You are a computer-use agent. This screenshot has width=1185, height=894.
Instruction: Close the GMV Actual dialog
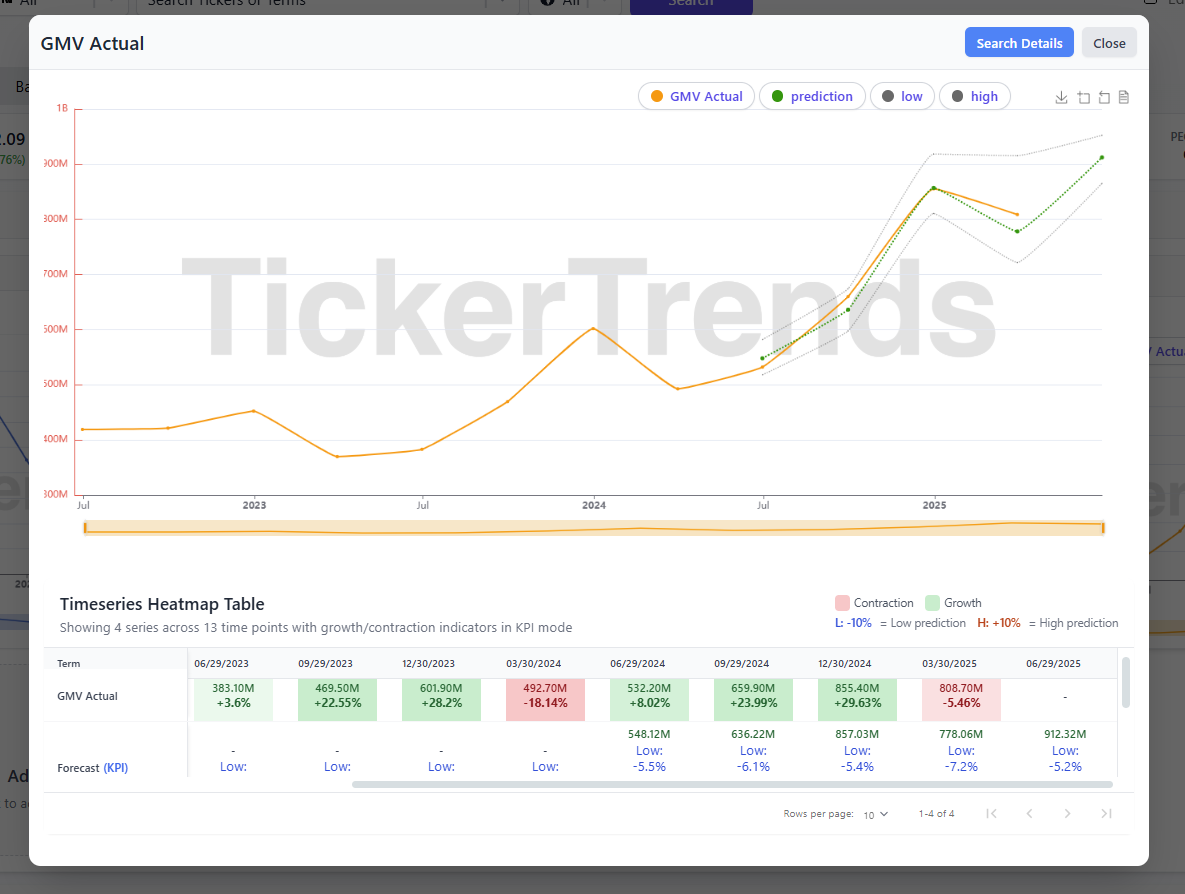pyautogui.click(x=1109, y=43)
